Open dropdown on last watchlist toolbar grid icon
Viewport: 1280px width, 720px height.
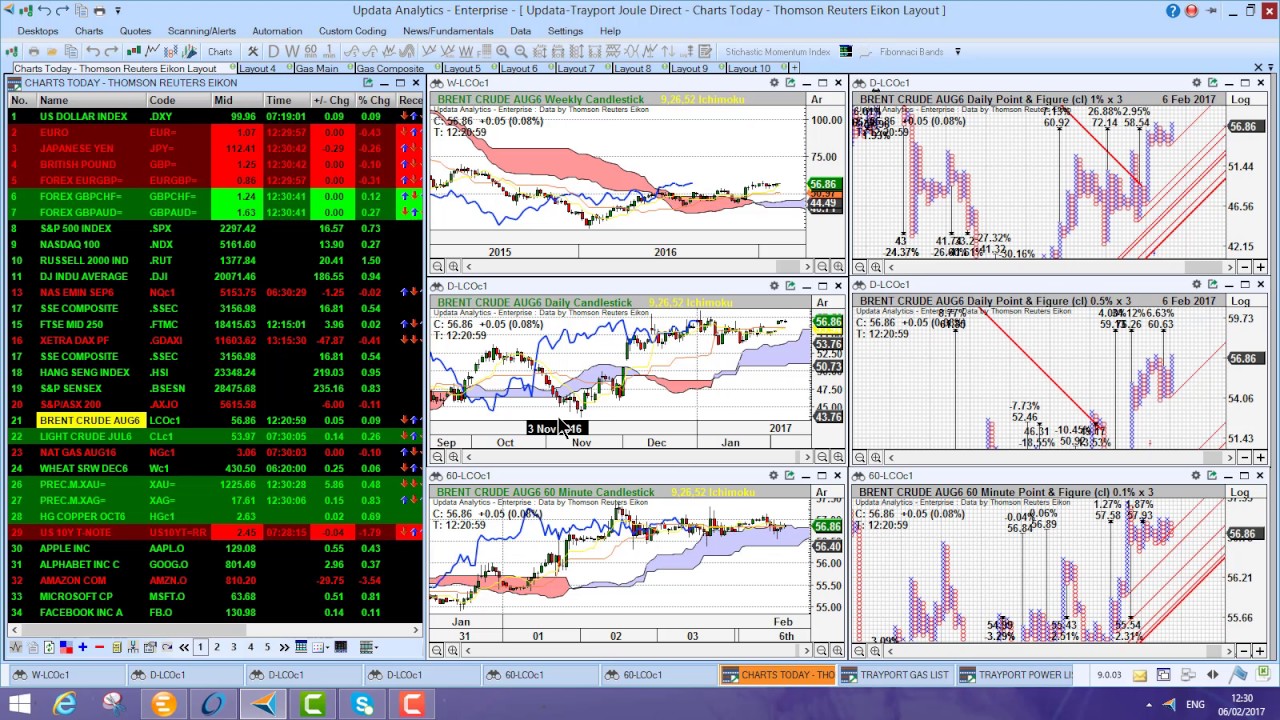click(376, 648)
